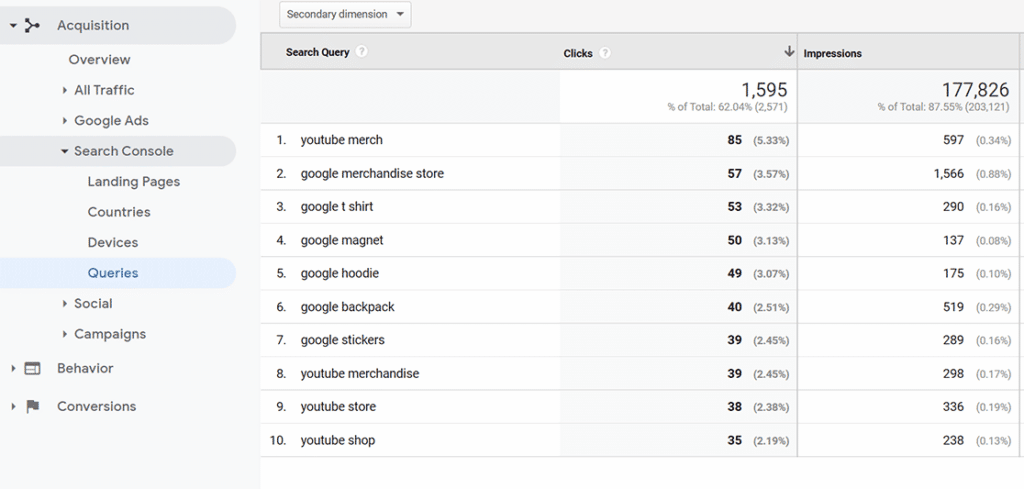Click the 85 clicks value for youtube merch

click(735, 140)
